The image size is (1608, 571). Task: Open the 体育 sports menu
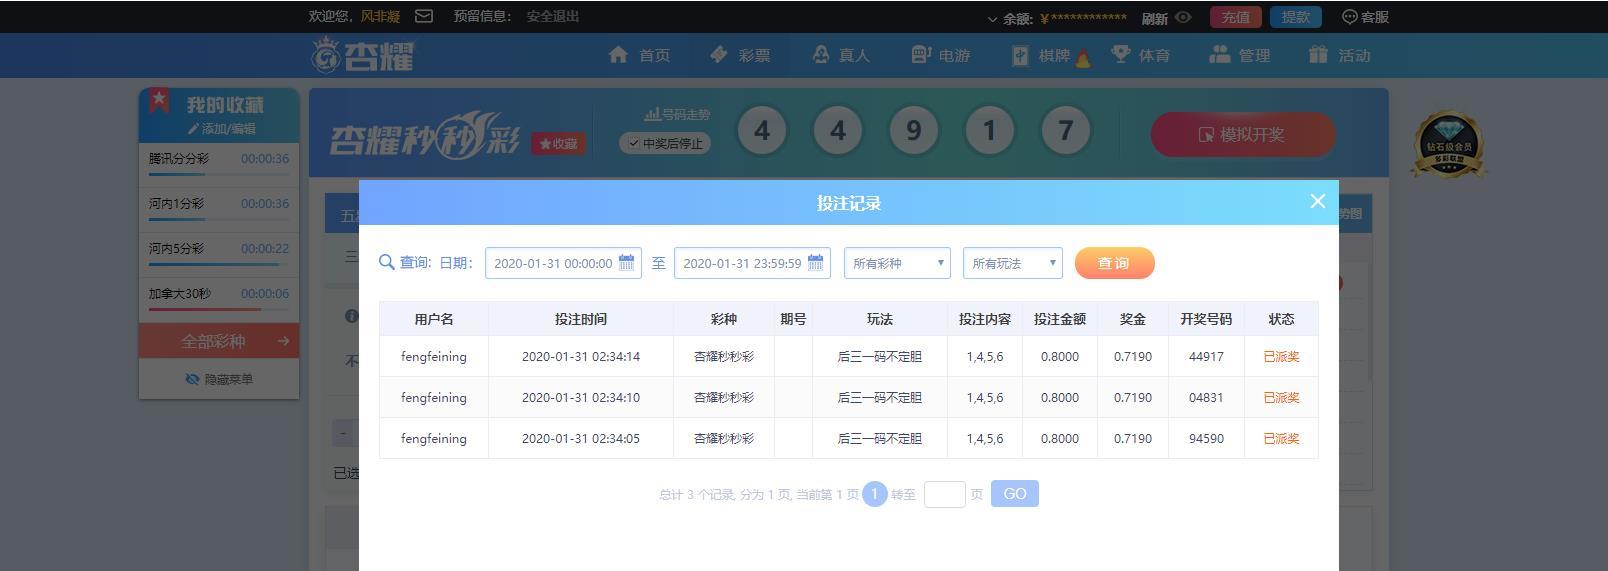1141,55
